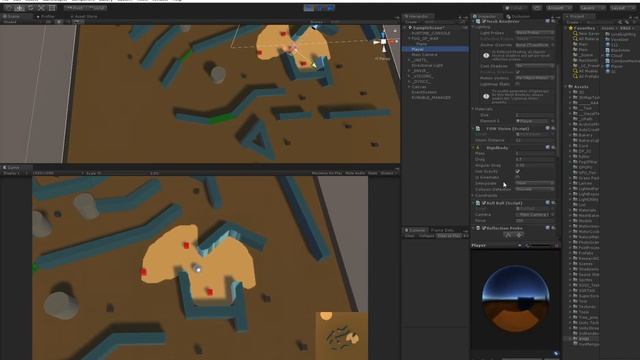This screenshot has height=360, width=640.
Task: Switch to the Console tab
Action: click(x=416, y=230)
